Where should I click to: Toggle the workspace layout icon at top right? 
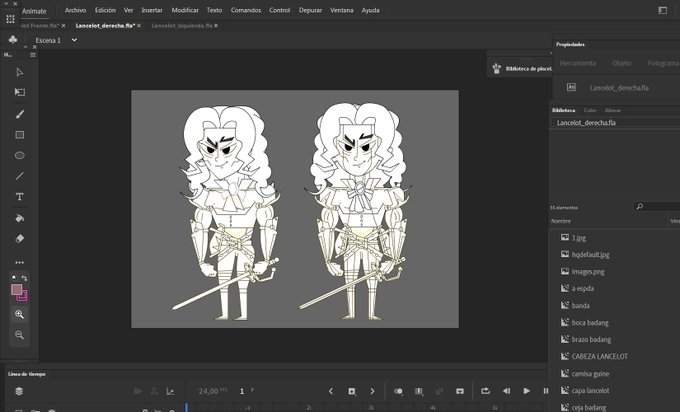pos(663,10)
